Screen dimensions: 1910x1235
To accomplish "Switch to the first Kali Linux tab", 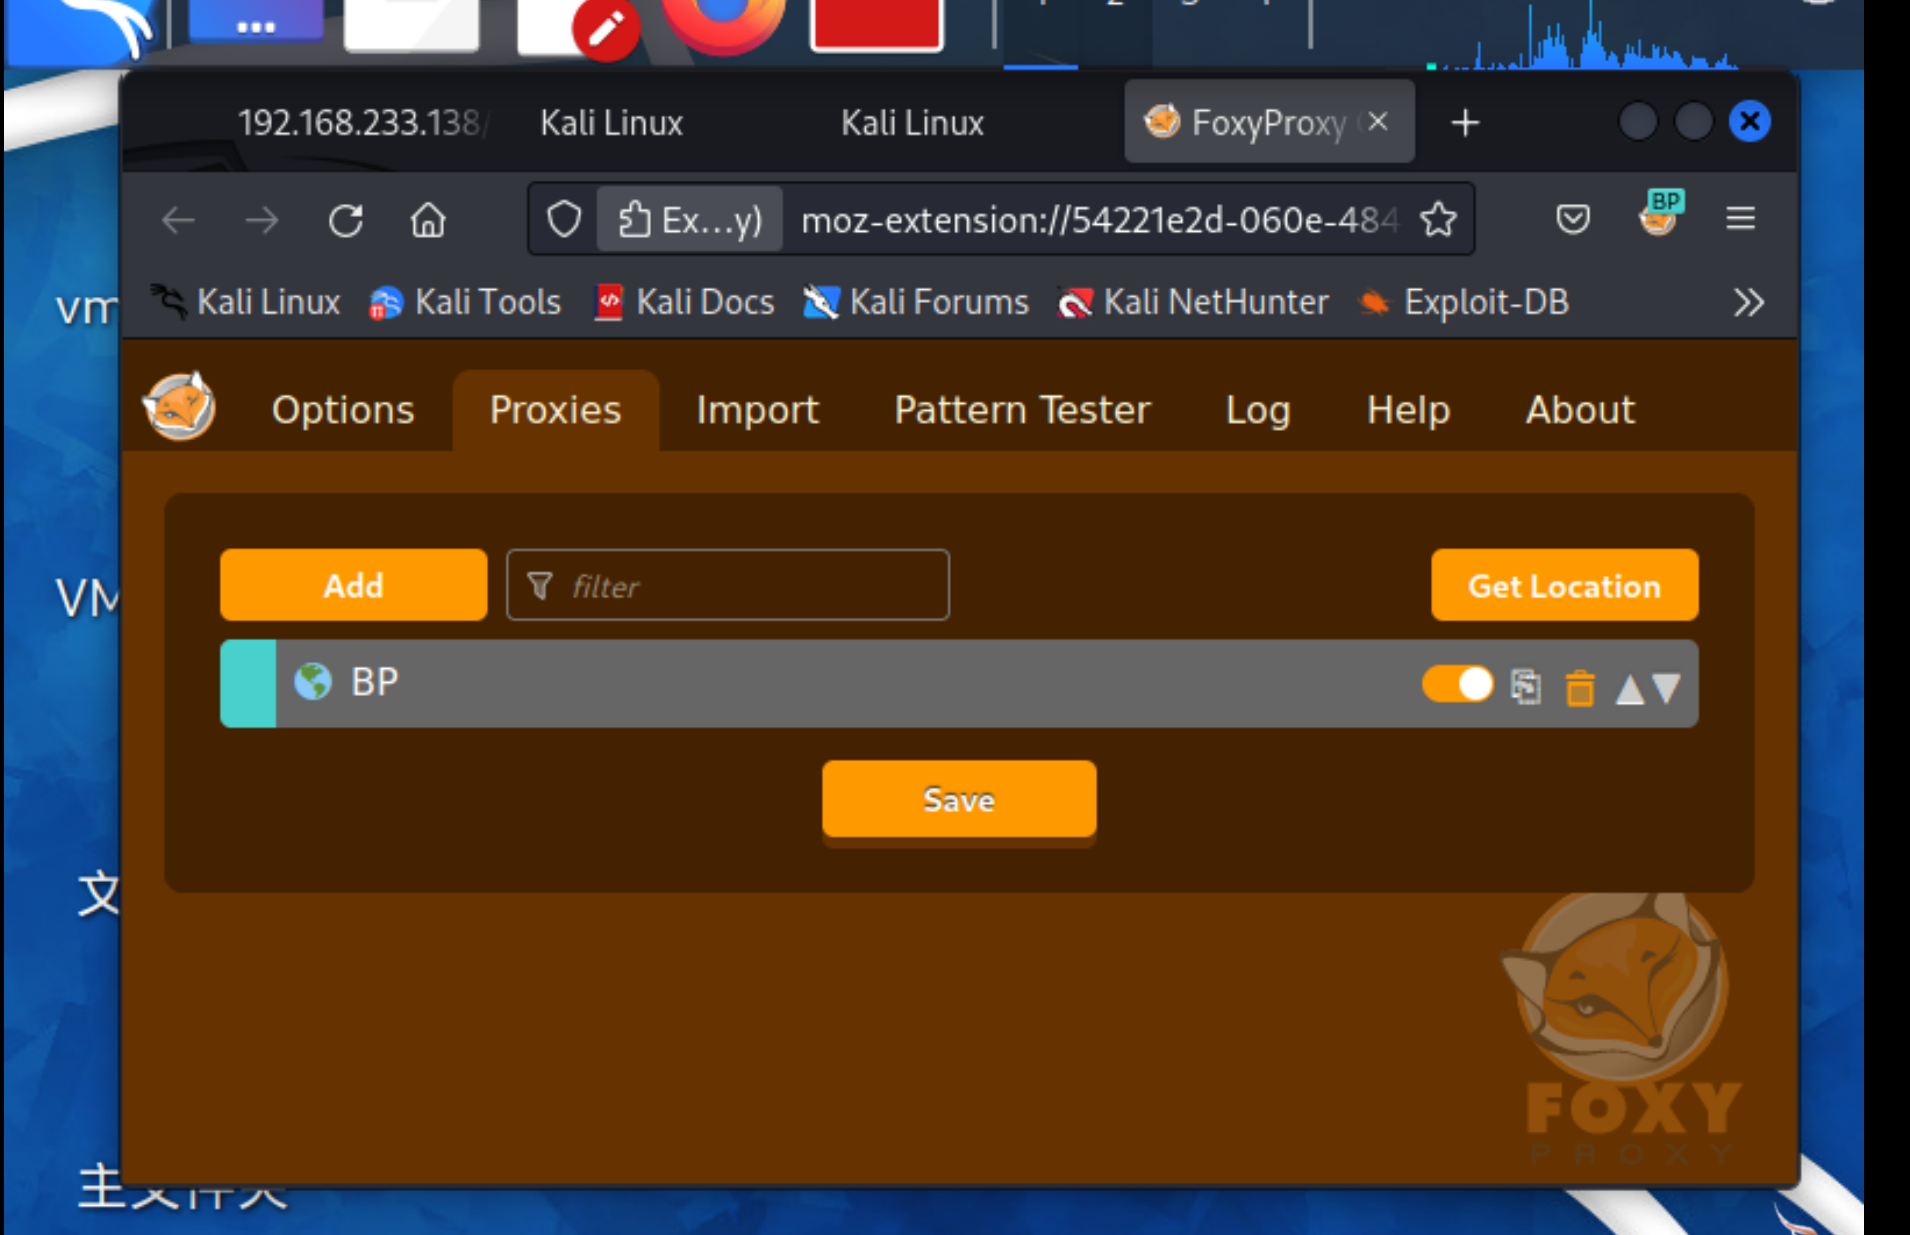I will (612, 123).
